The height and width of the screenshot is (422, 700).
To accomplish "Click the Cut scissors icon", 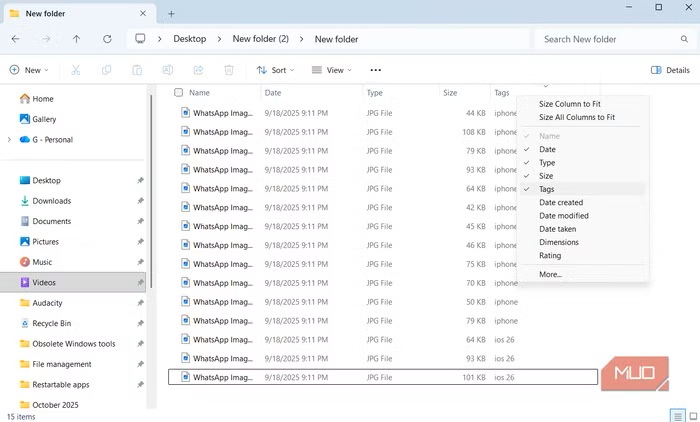I will point(76,70).
